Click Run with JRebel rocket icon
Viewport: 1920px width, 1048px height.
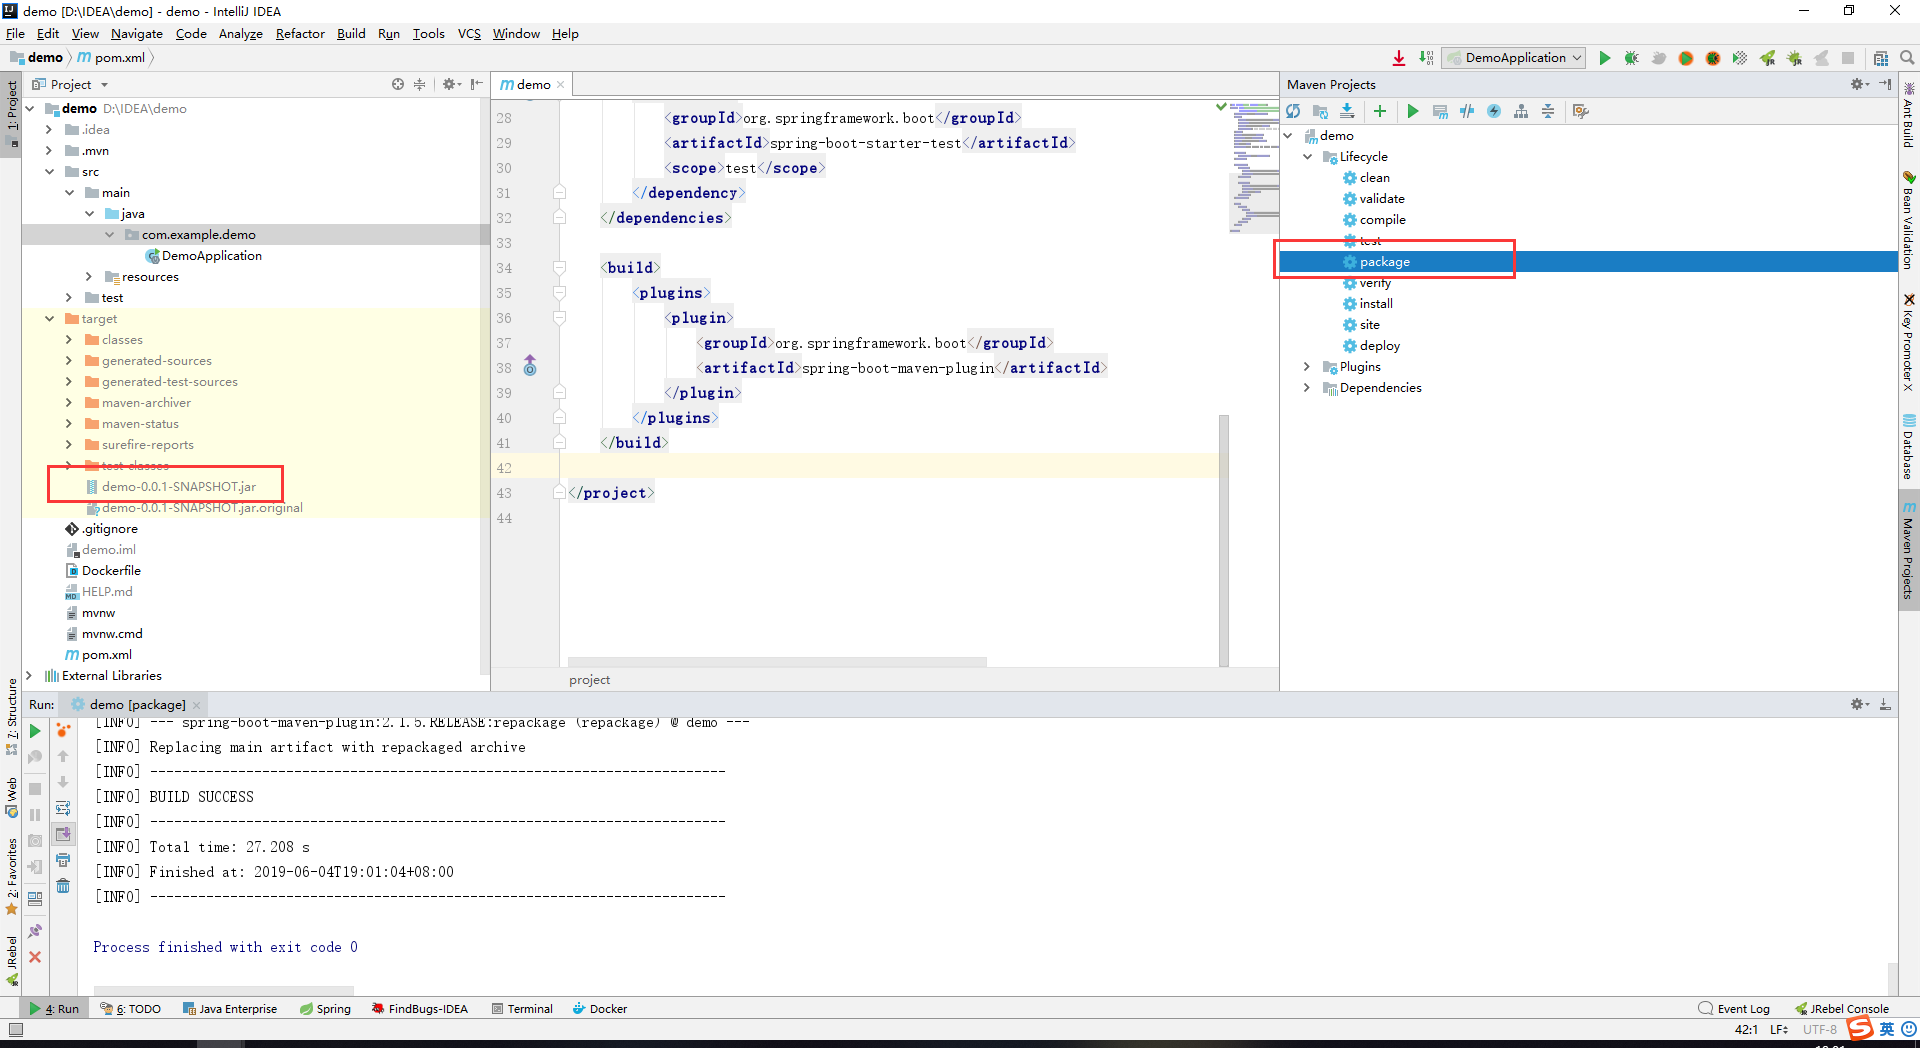tap(1767, 58)
